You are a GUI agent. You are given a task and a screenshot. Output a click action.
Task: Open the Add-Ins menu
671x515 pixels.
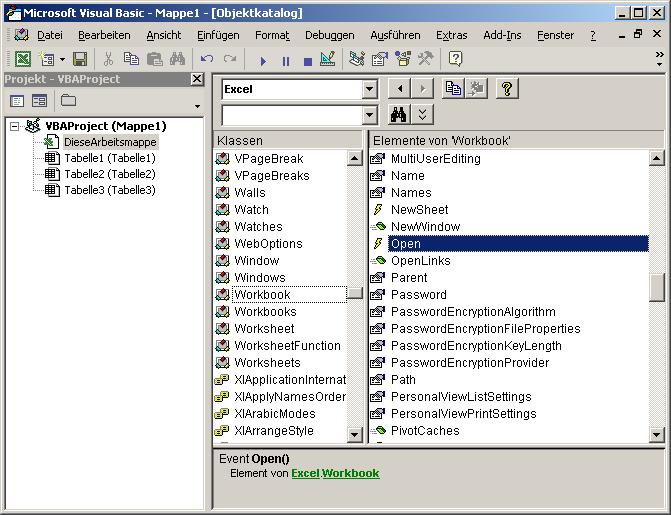coord(502,35)
